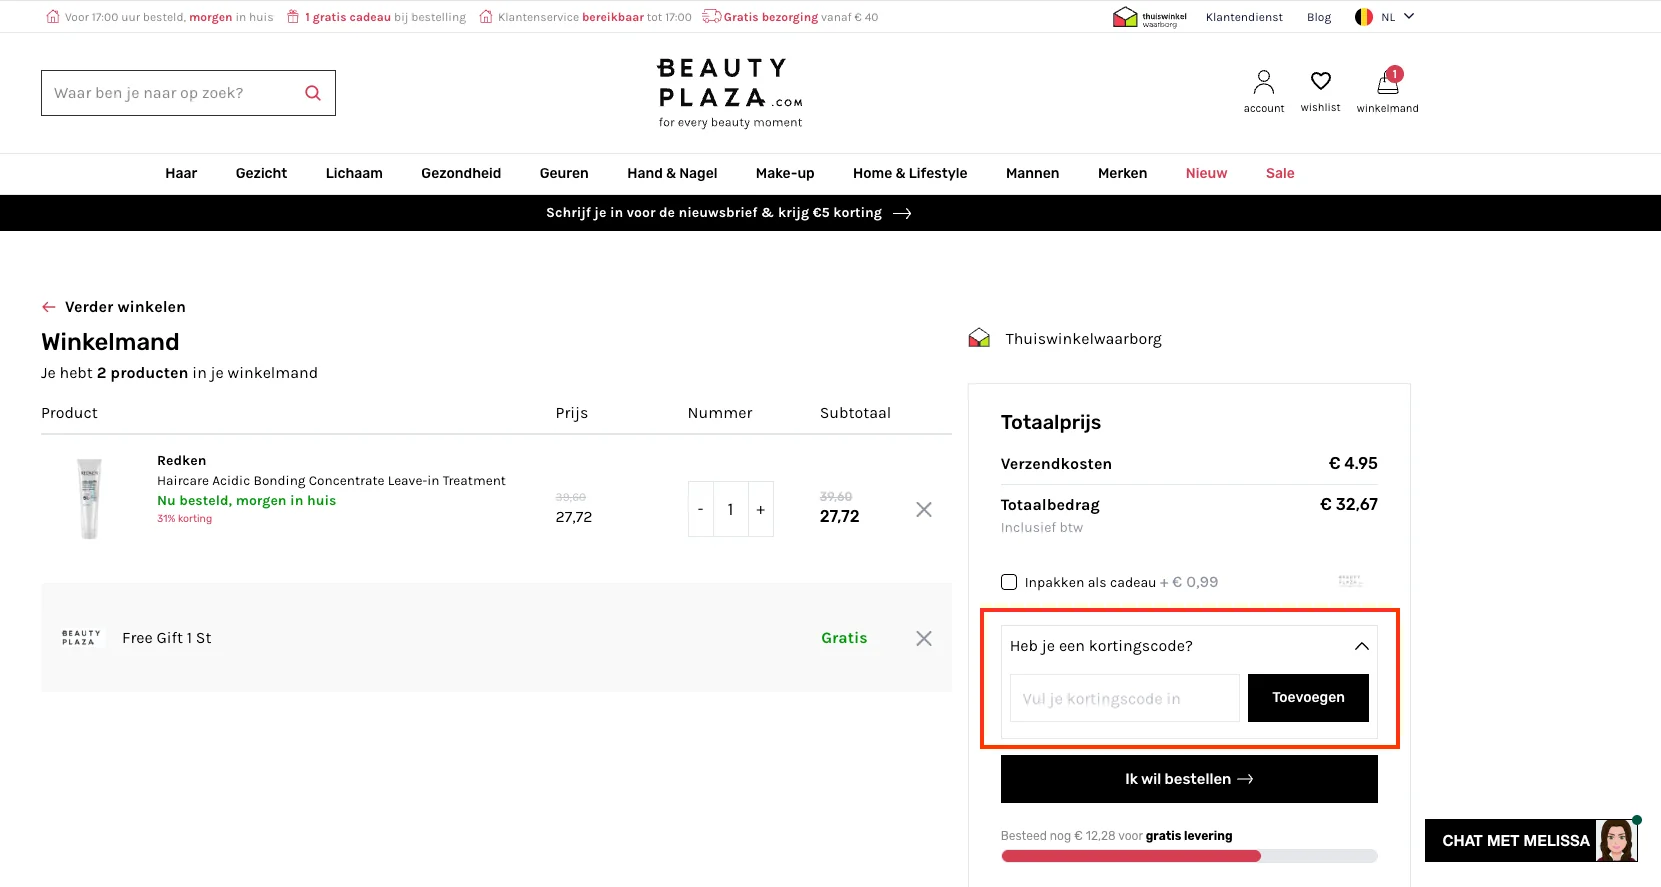Open the wishlist heart icon
Image resolution: width=1661 pixels, height=887 pixels.
point(1321,81)
